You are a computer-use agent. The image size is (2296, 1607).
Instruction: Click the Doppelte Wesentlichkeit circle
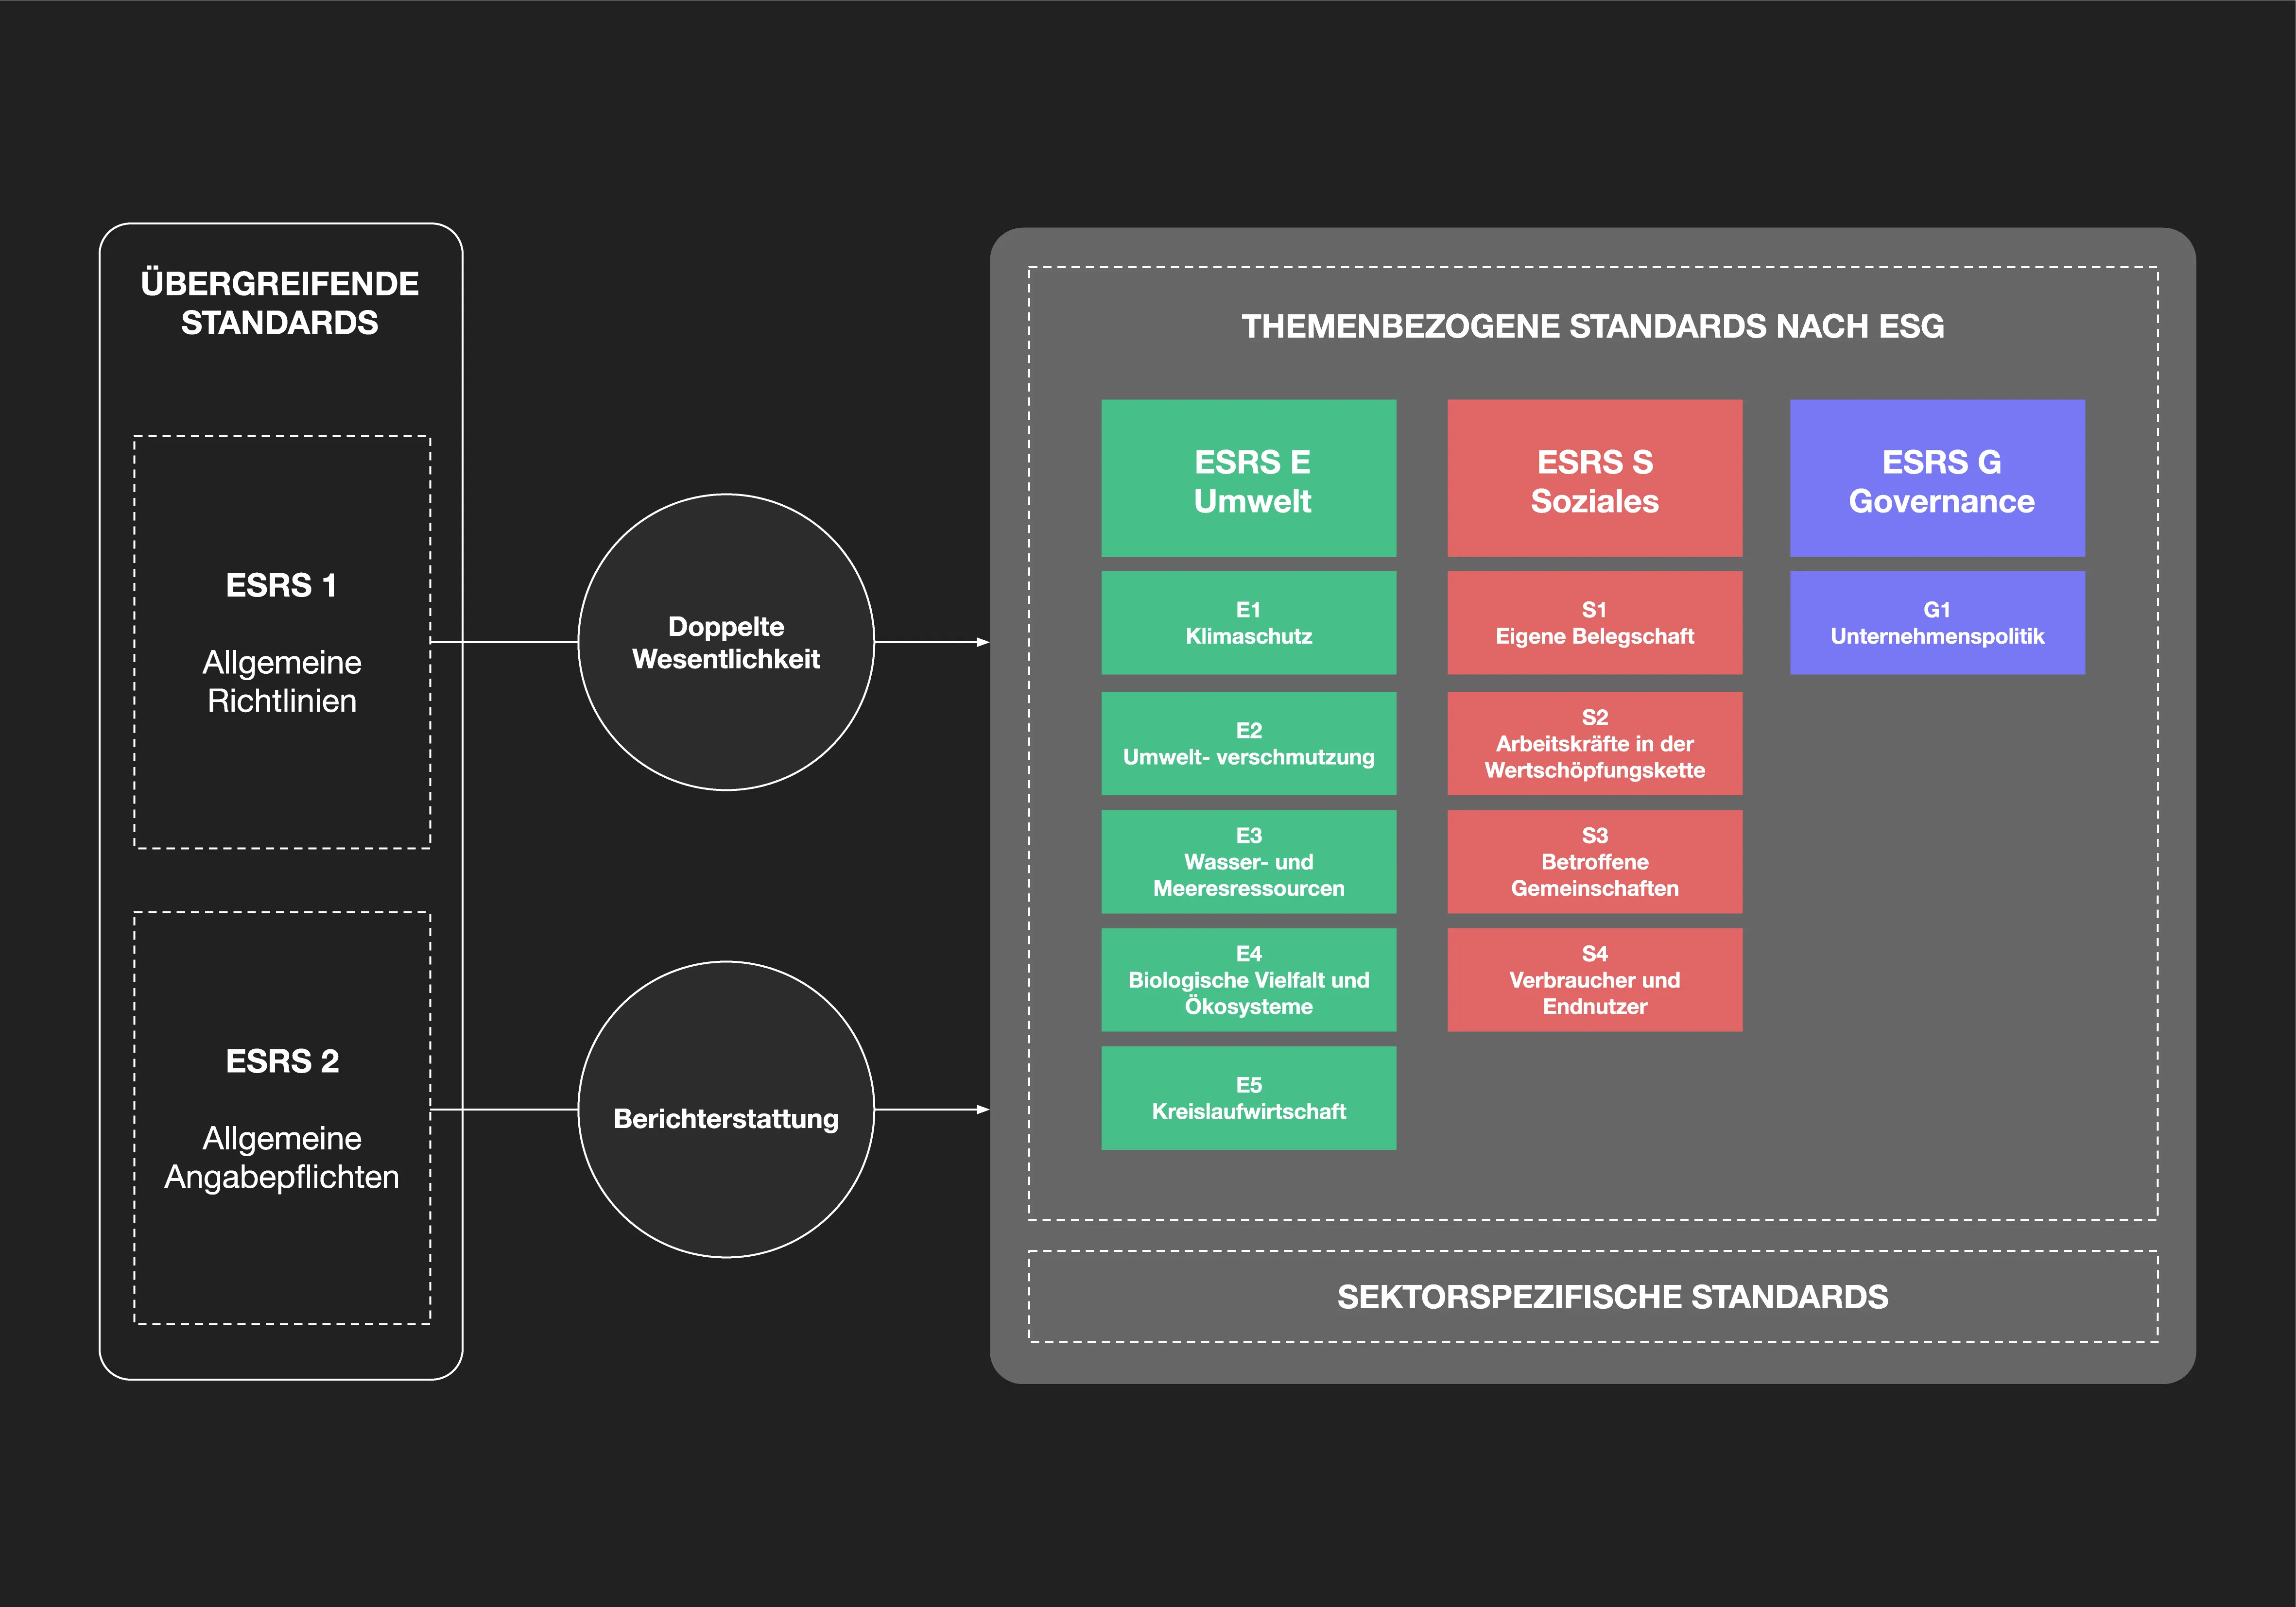[x=726, y=642]
